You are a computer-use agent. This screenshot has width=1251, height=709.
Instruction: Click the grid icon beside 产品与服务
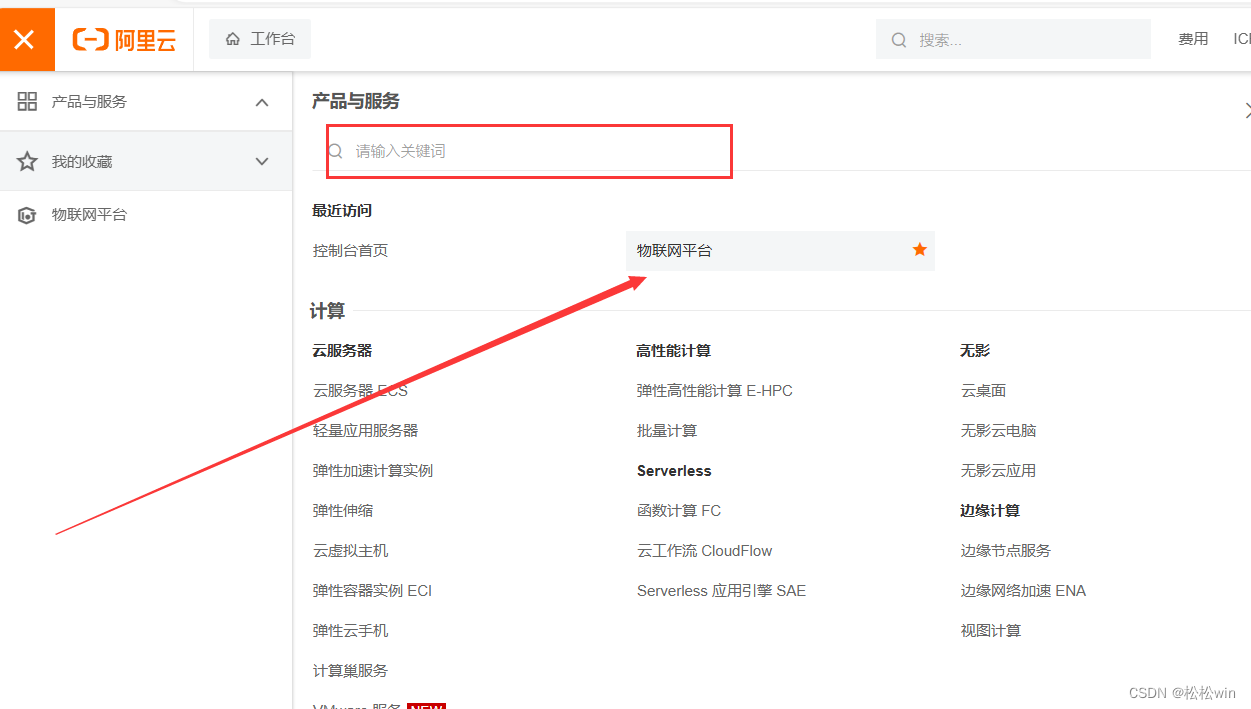(x=27, y=101)
